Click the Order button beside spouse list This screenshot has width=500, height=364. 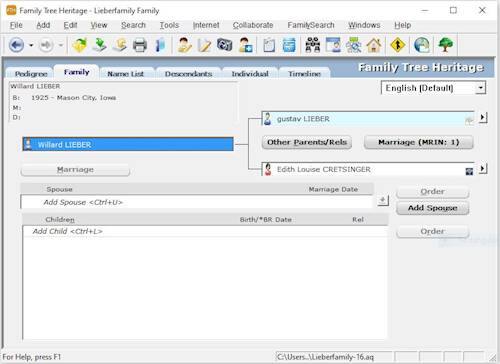[x=433, y=192]
